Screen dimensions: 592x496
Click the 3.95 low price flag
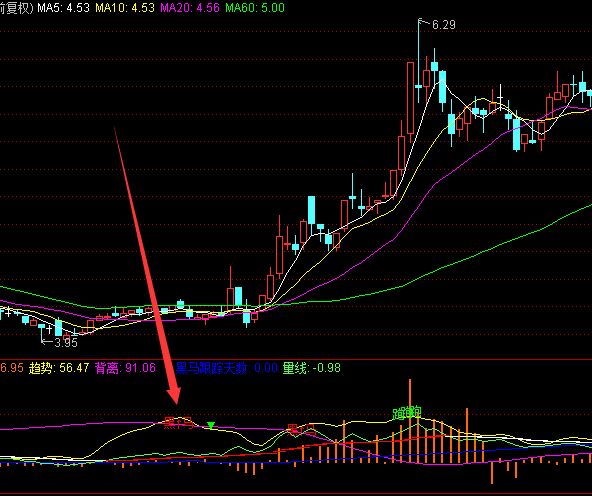61,342
